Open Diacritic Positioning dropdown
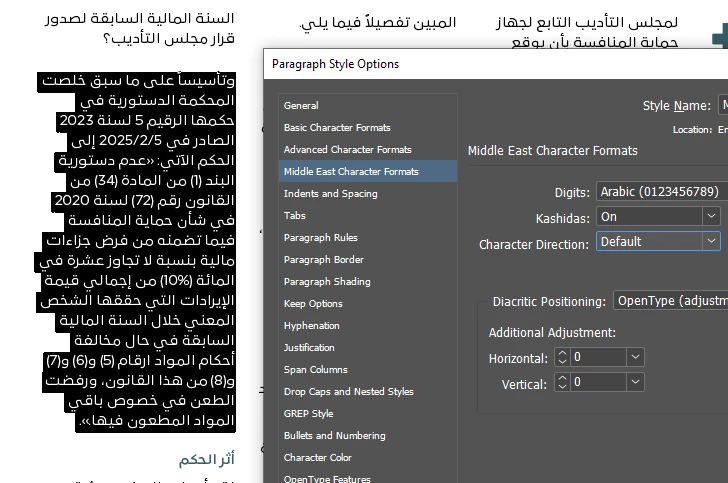This screenshot has width=728, height=483. click(670, 301)
